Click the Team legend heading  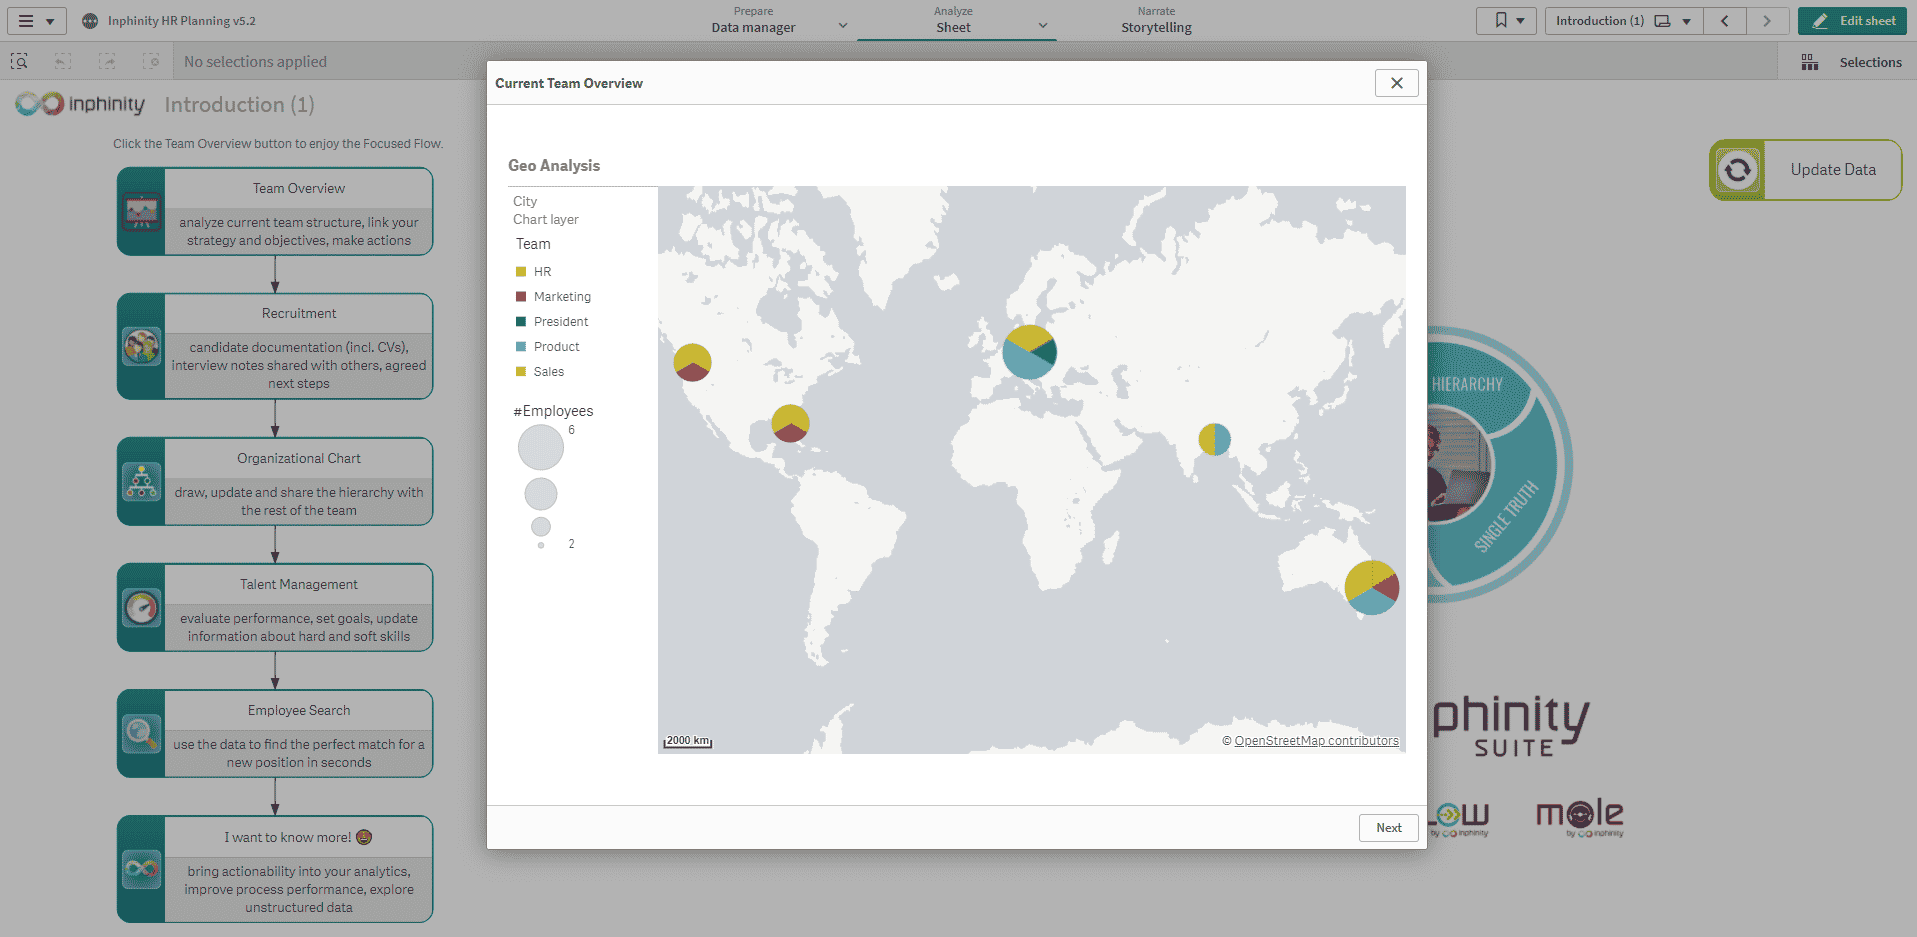533,244
